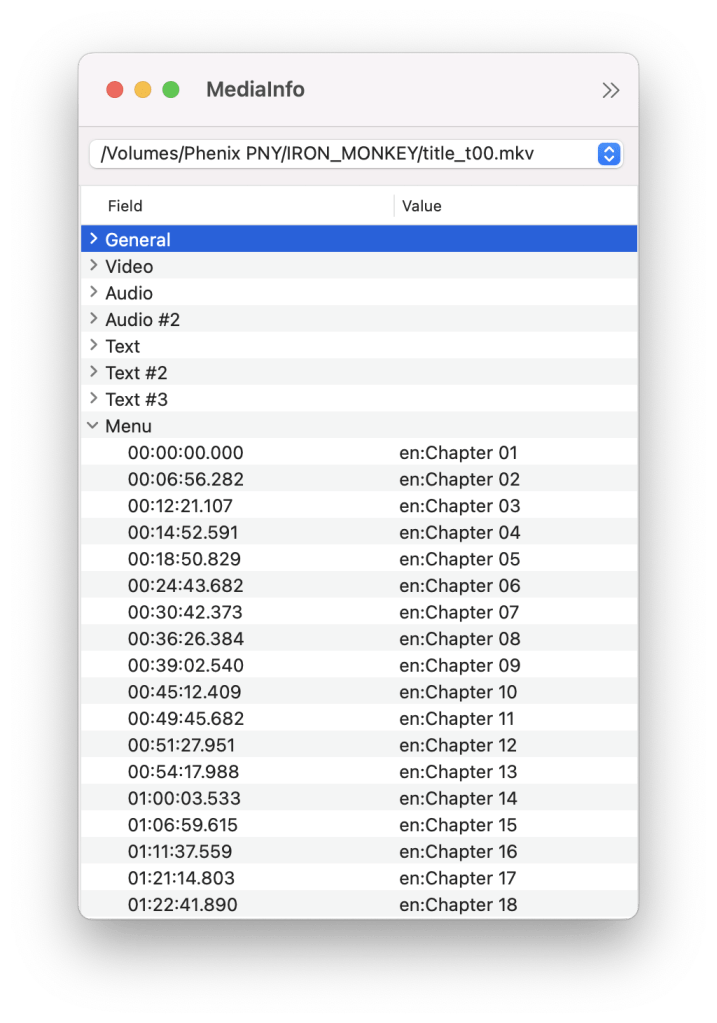Expand the Text #2 section
The width and height of the screenshot is (717, 1023).
[93, 372]
